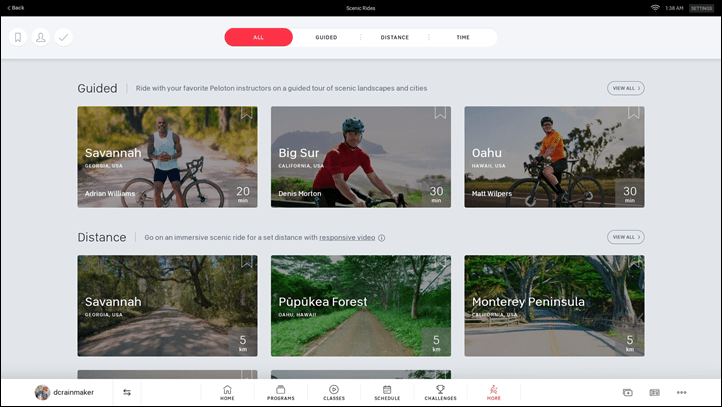The image size is (722, 407).
Task: Click the metrics panel icon in bottom bar
Action: [654, 392]
